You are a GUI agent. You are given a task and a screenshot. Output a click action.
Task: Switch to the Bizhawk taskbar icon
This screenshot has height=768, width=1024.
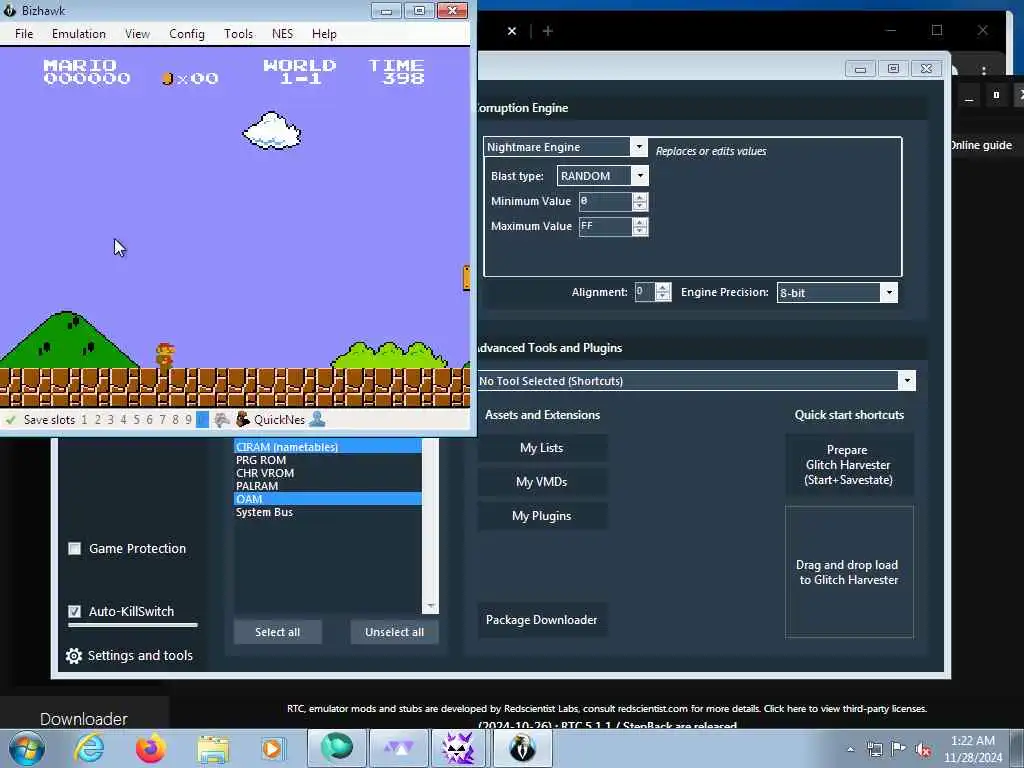point(522,747)
